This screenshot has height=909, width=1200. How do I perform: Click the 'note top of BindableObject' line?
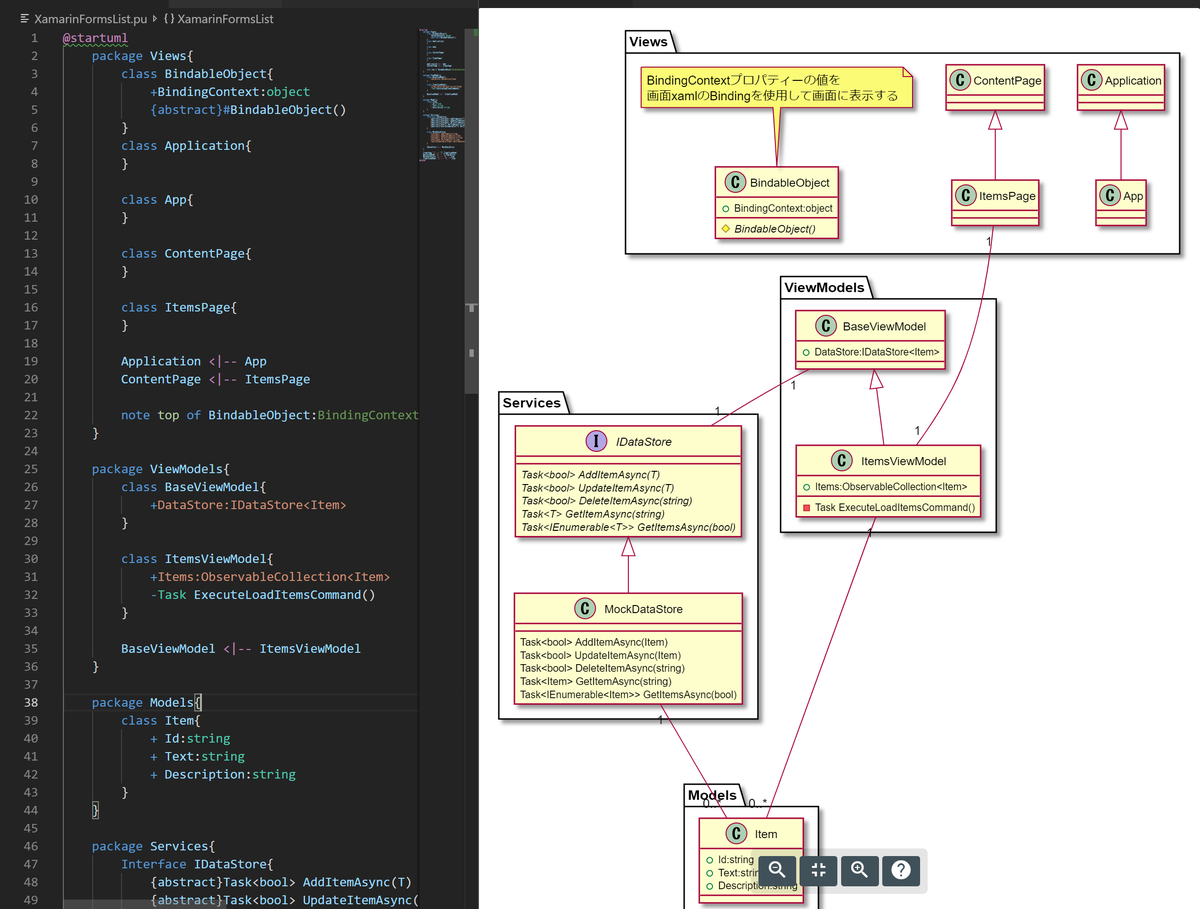tap(269, 415)
